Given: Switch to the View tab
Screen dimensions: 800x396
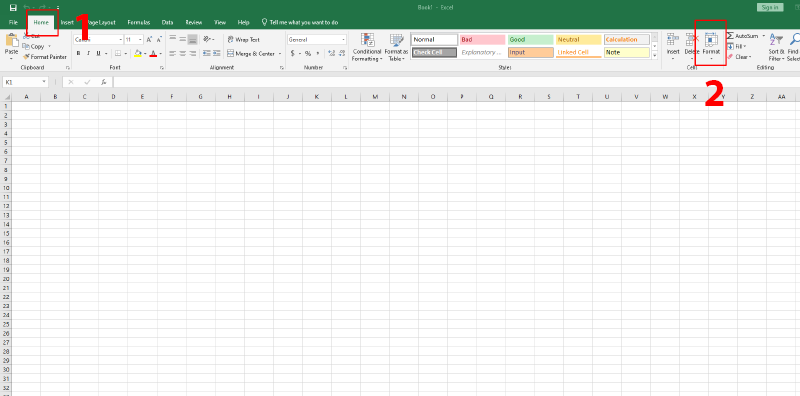Looking at the screenshot, I should pyautogui.click(x=220, y=22).
